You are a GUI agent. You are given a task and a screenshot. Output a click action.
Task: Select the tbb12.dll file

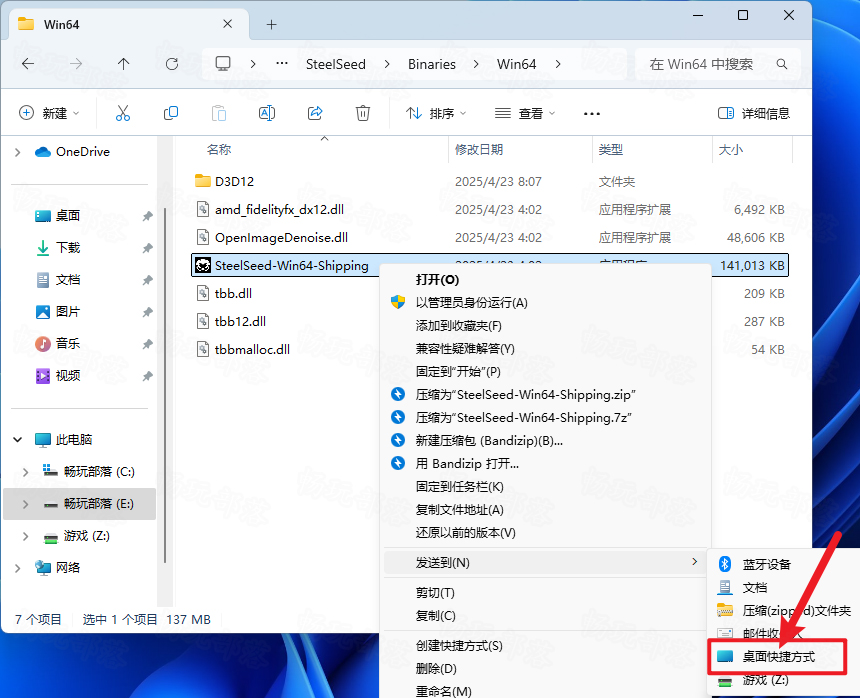tap(240, 321)
